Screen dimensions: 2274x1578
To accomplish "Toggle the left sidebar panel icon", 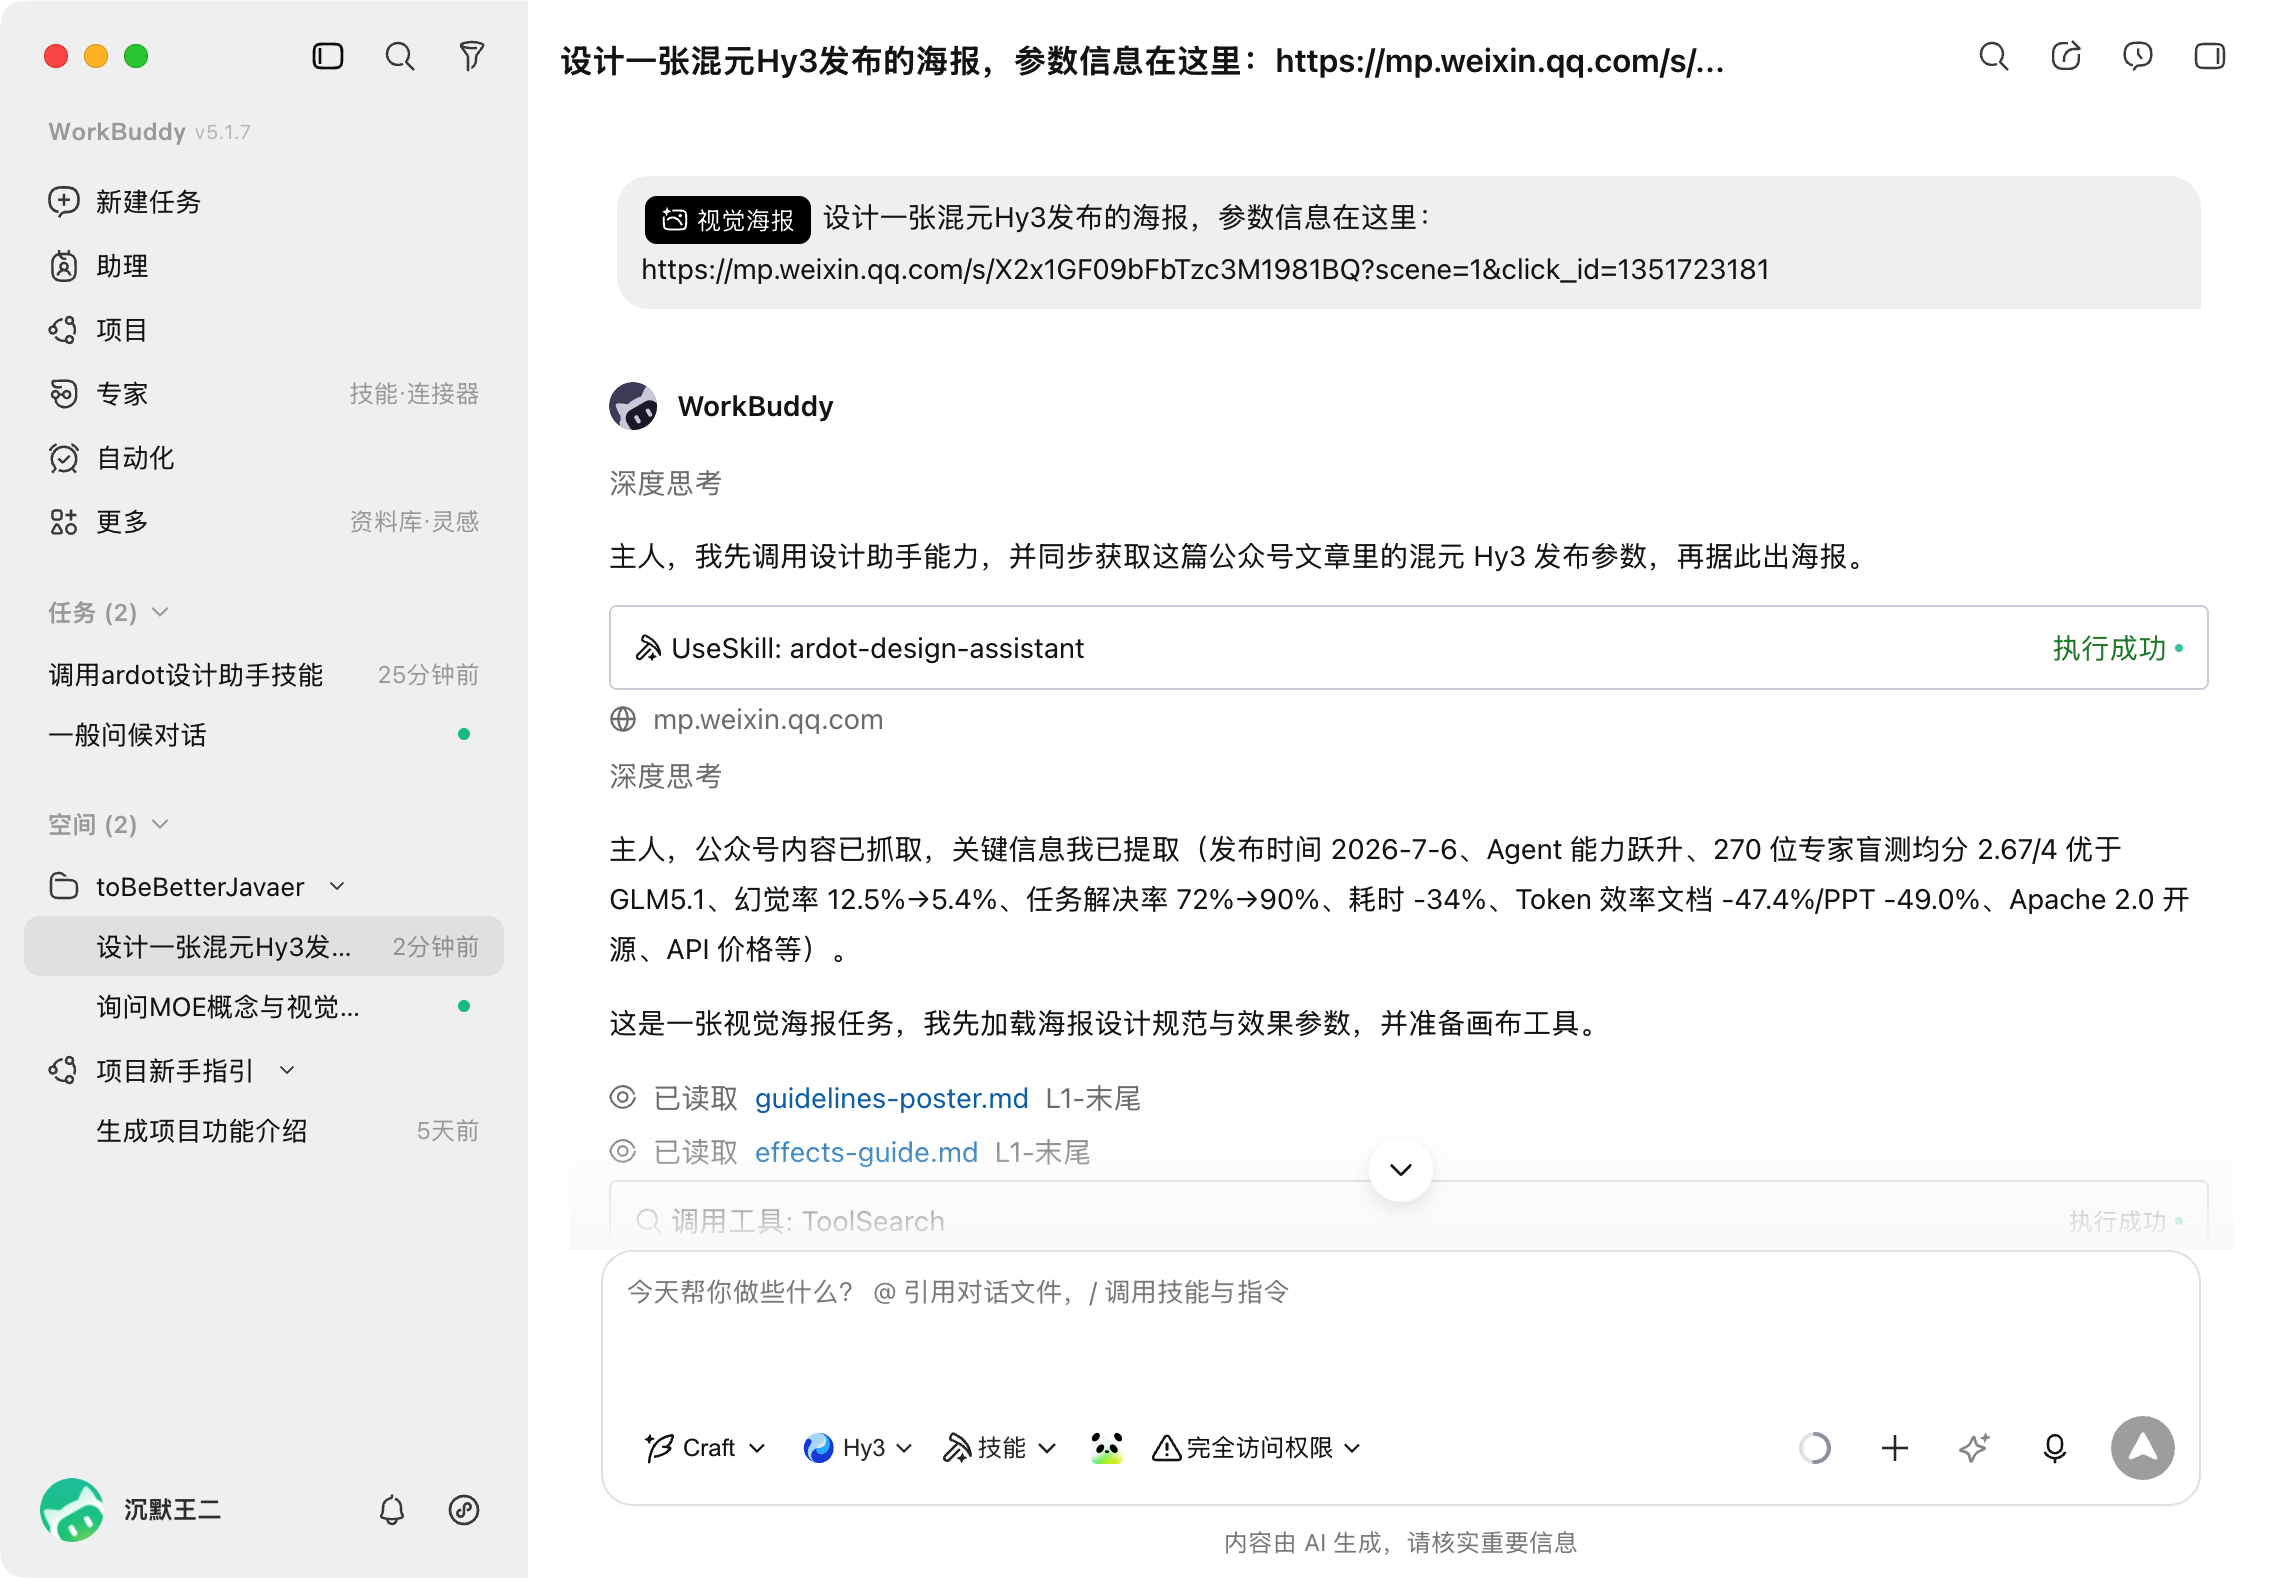I will 328,56.
